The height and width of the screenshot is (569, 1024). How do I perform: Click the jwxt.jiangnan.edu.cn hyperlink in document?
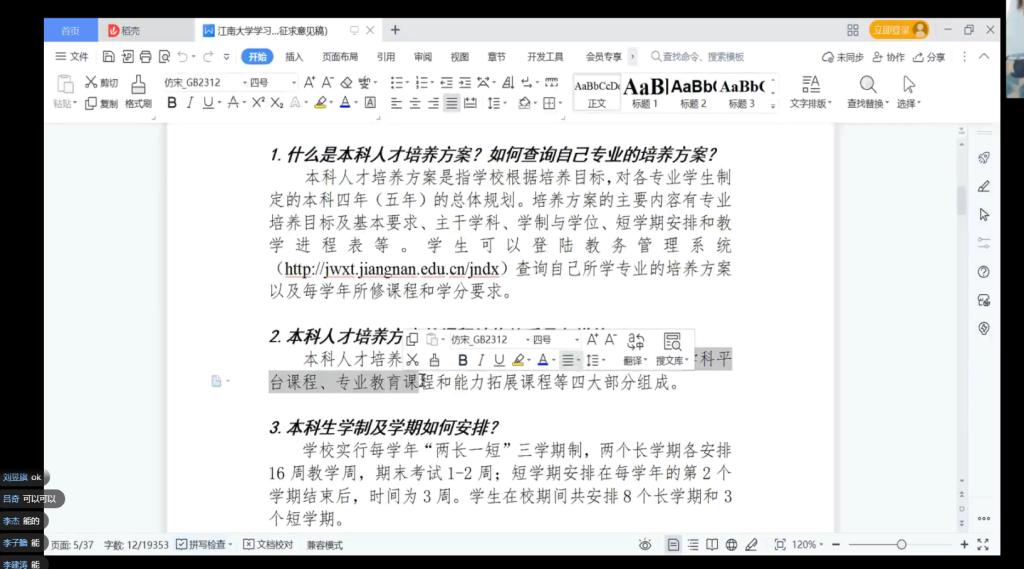391,269
